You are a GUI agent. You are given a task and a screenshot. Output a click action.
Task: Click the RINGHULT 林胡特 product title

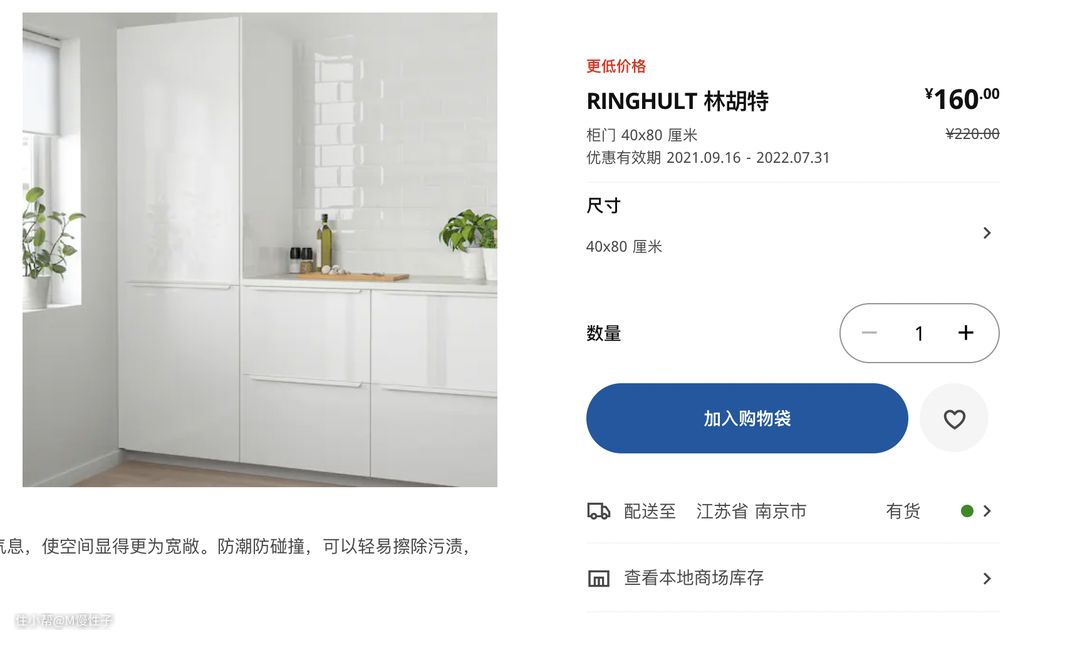tap(677, 101)
